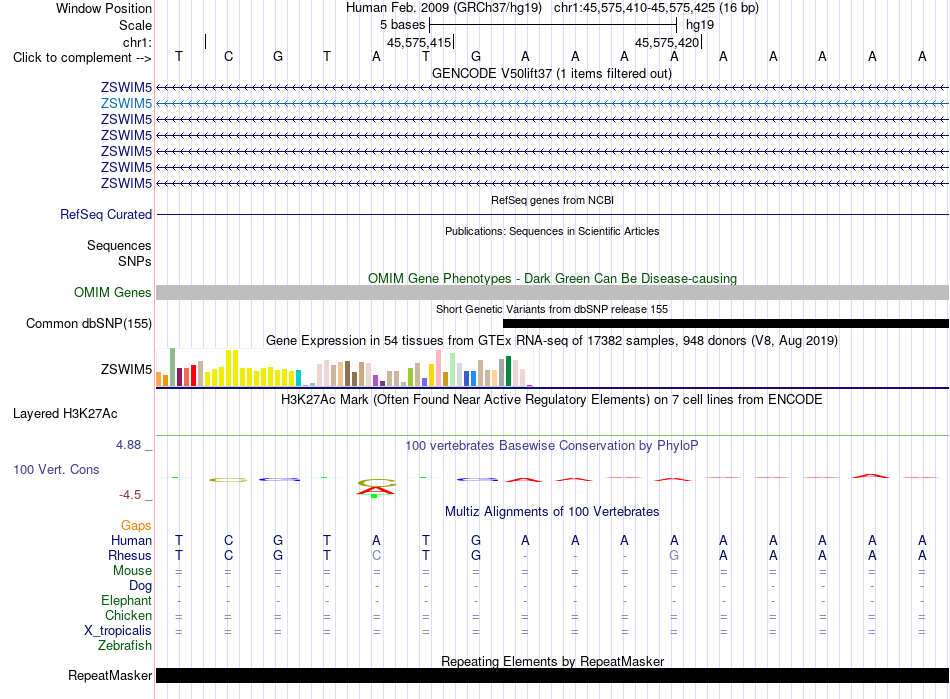950x699 pixels.
Task: Click the Layered H3K27Ac track label
Action: [x=65, y=414]
